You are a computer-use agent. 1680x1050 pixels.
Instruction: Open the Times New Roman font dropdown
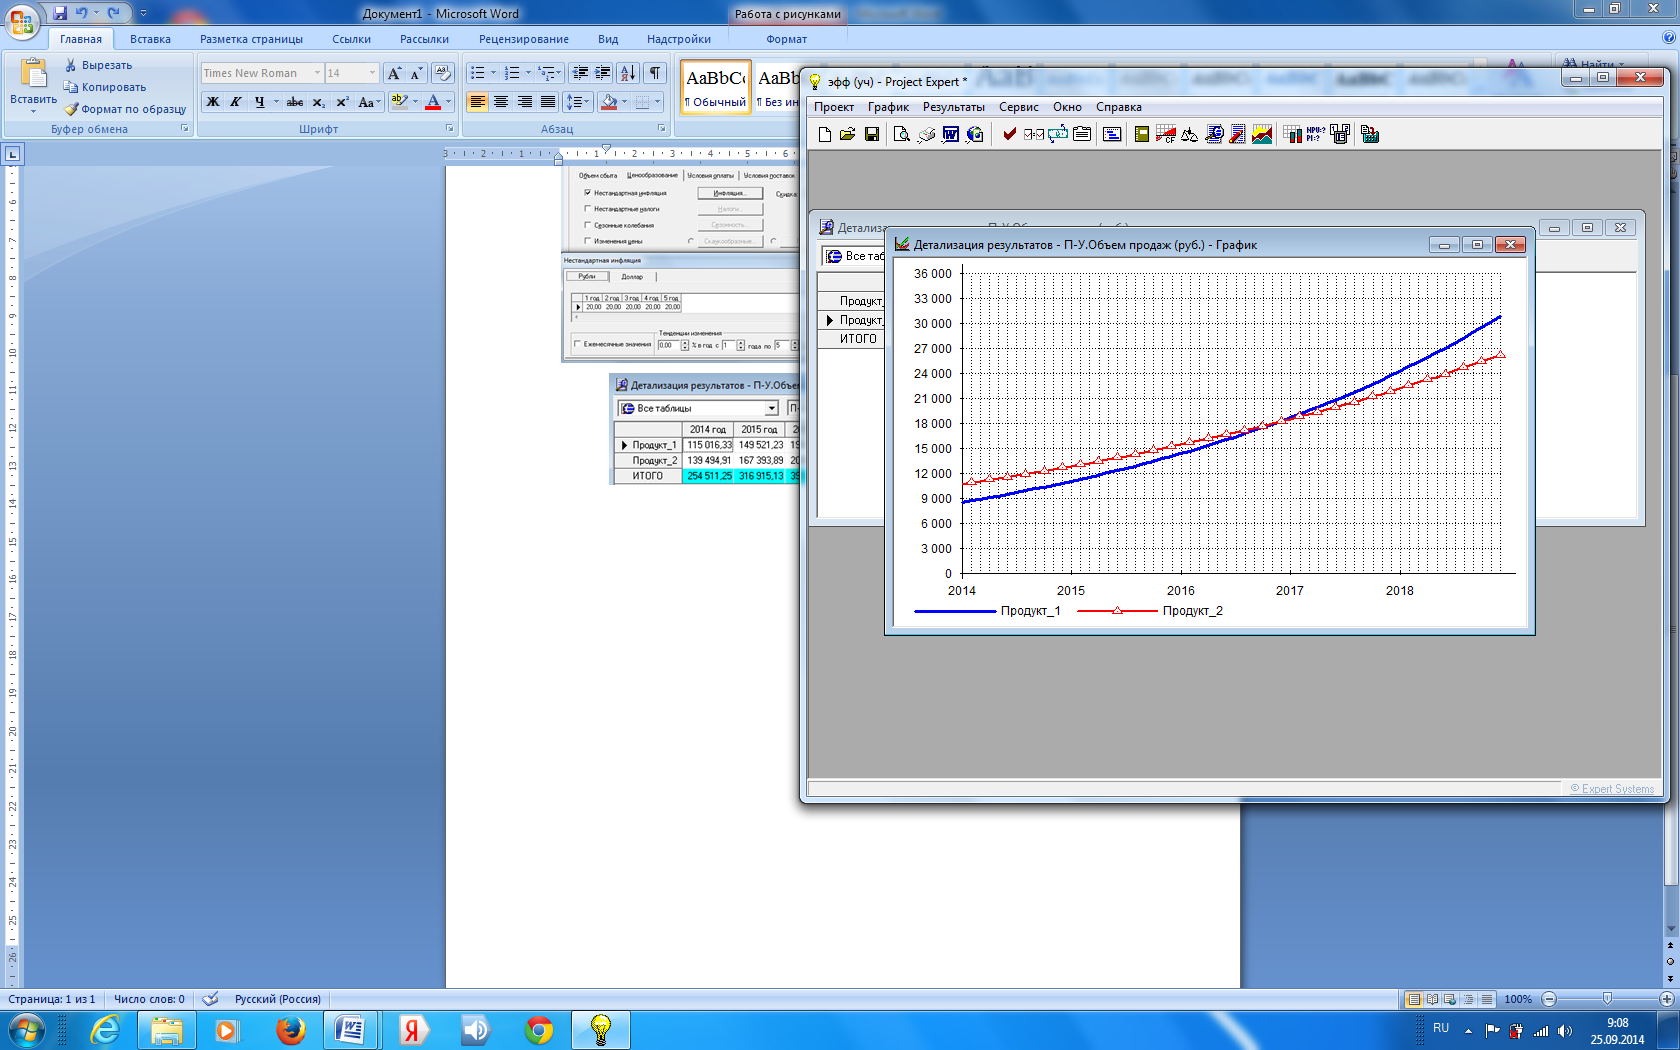click(x=317, y=73)
